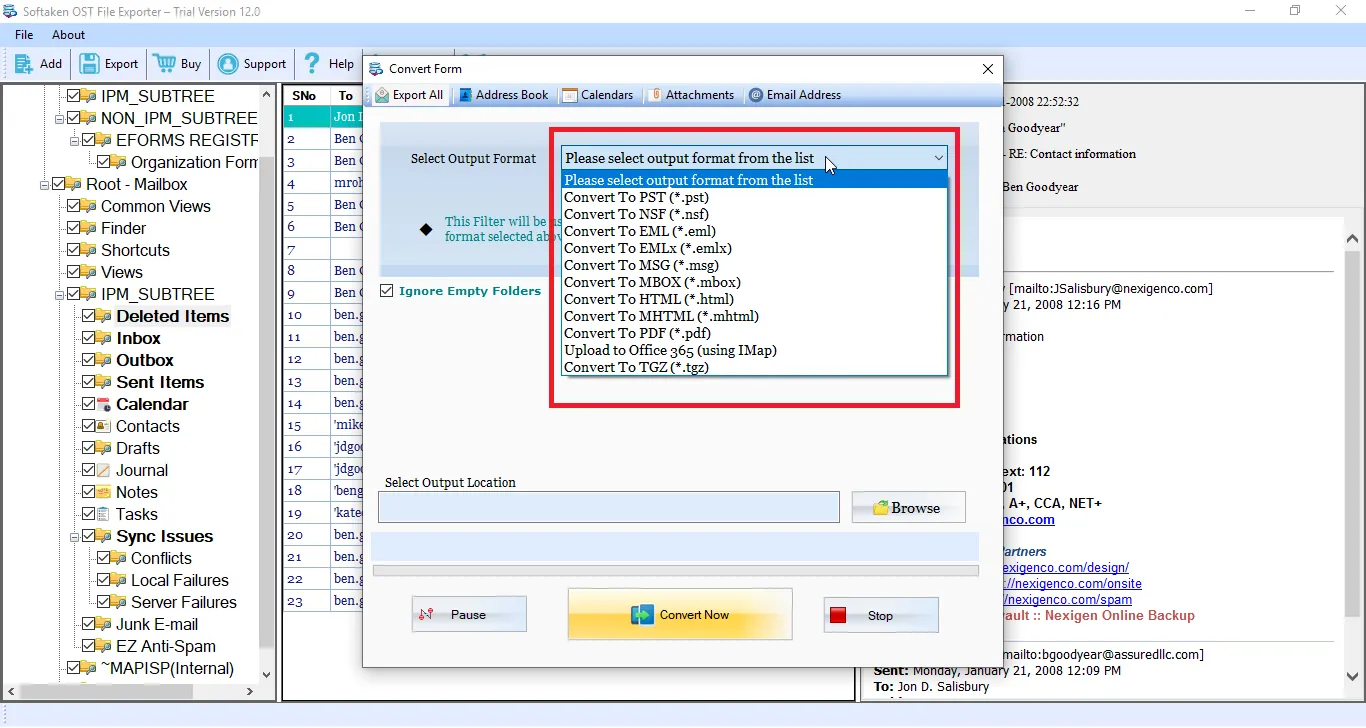This screenshot has width=1366, height=728.
Task: Click the Junk E-mail folder icon
Action: coord(104,624)
